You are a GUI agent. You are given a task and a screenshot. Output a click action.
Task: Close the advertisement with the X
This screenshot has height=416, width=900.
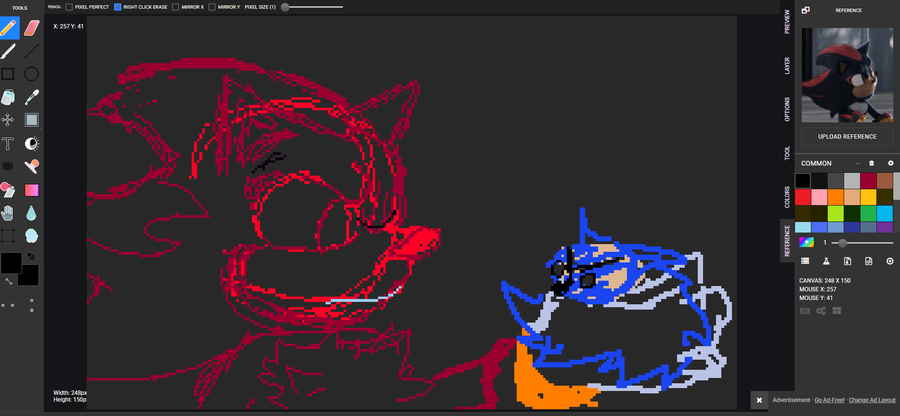(x=759, y=400)
